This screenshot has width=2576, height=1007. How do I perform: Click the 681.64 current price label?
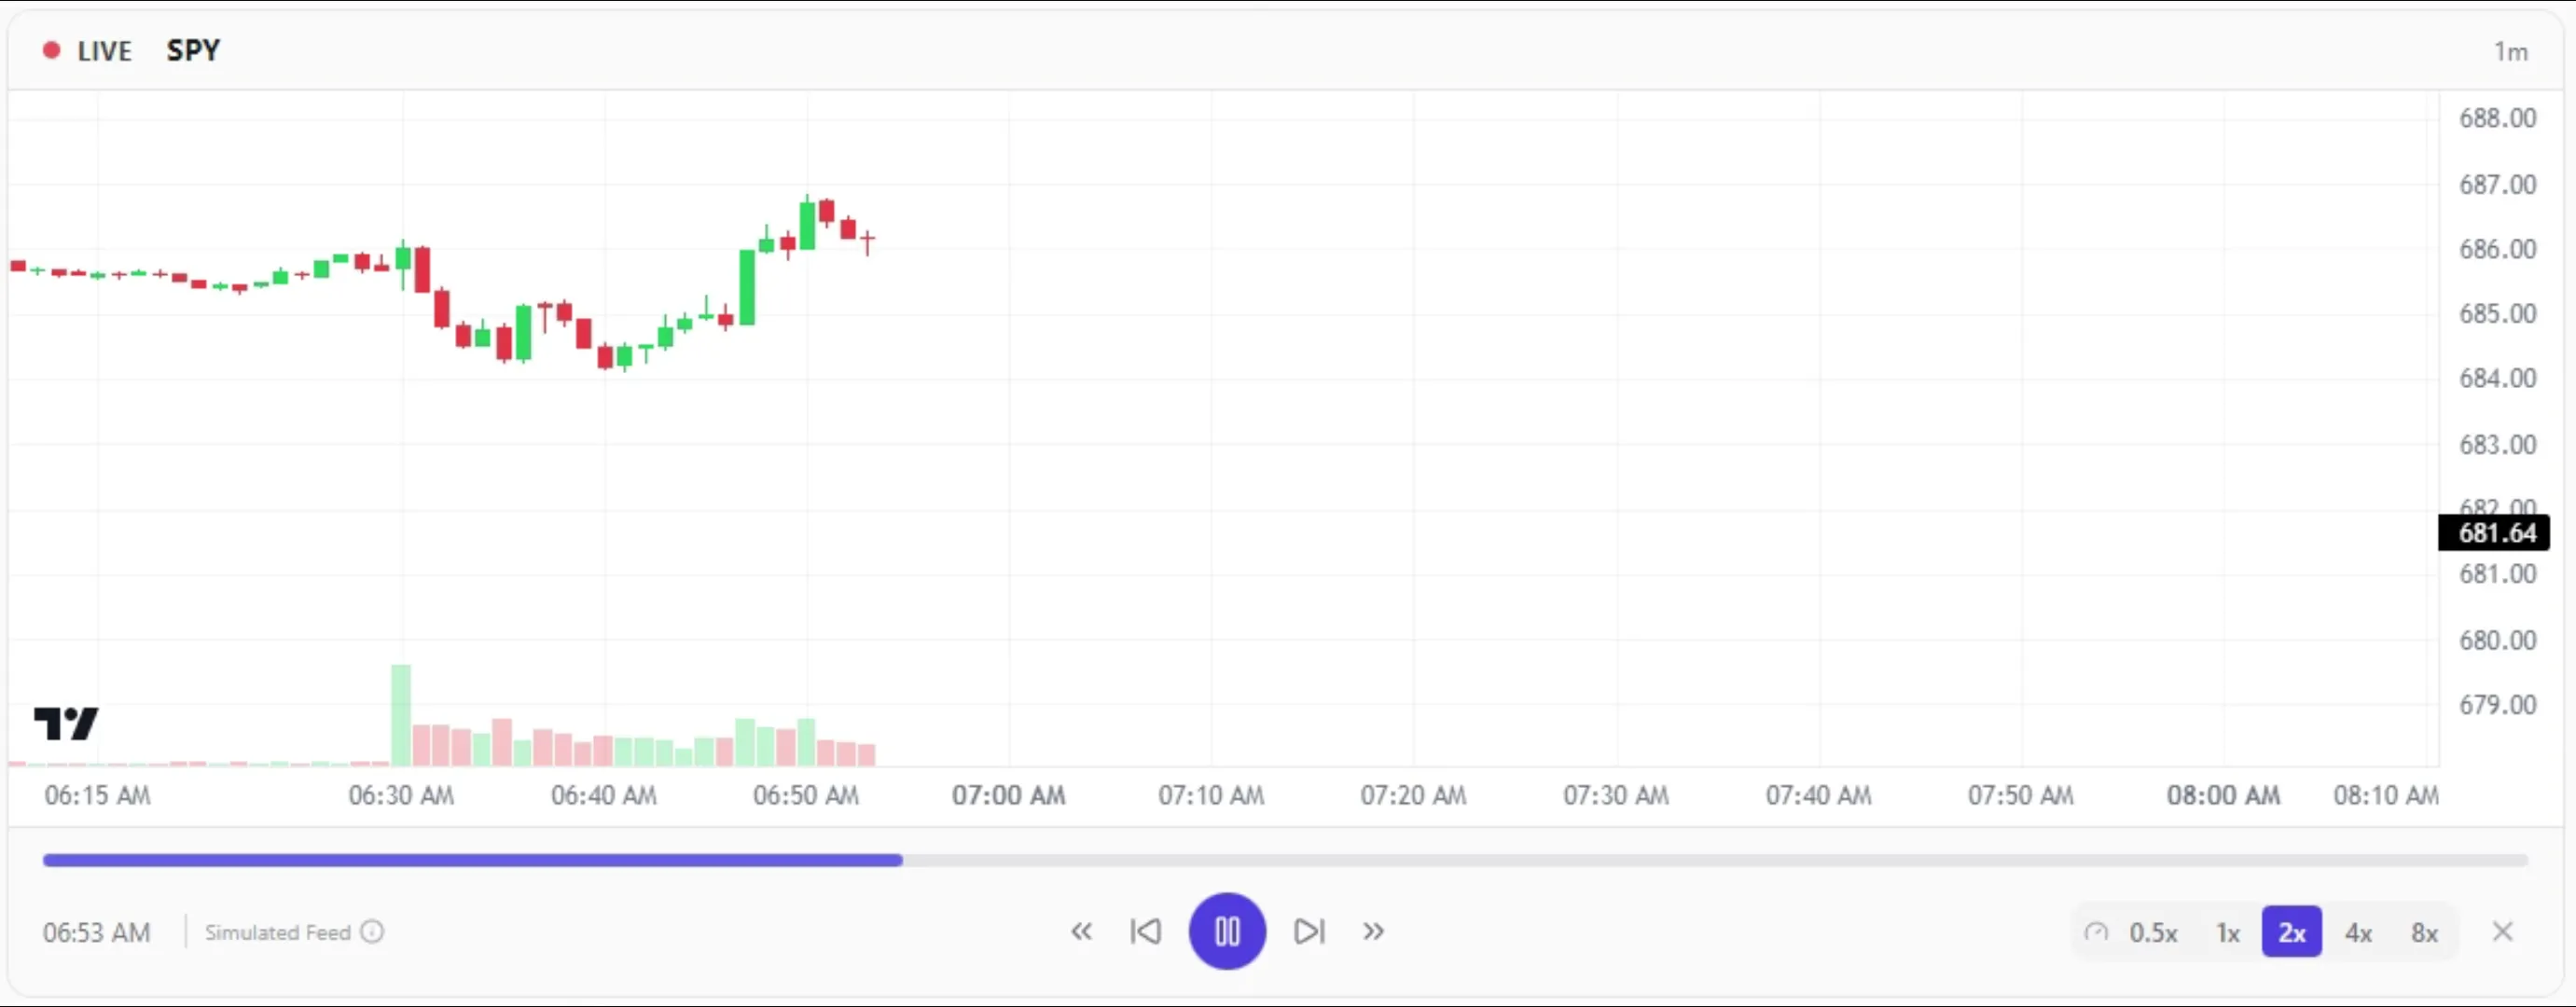2495,533
